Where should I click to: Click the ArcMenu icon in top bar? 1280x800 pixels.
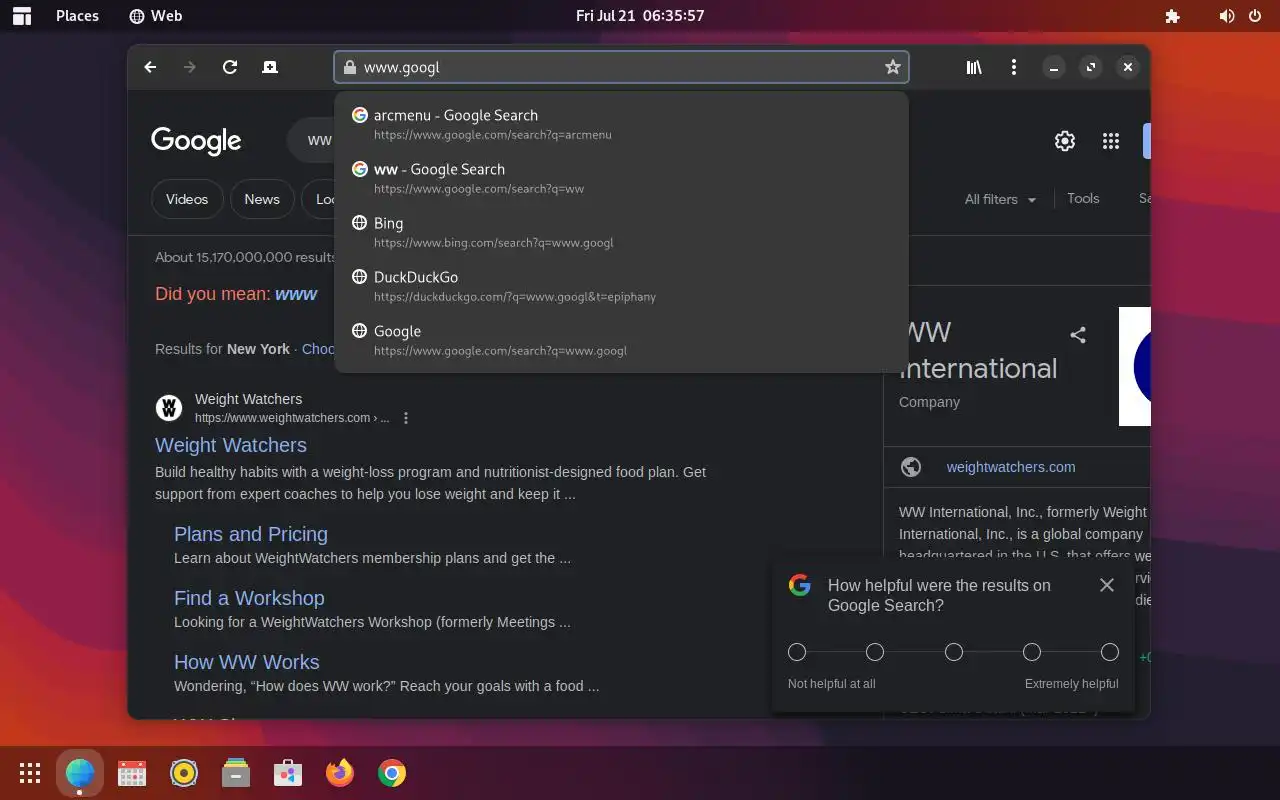(21, 16)
